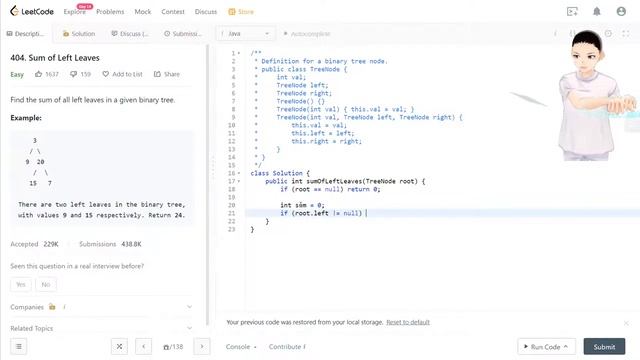Answer Yes to seen in interview
Viewport: 640px width, 360px height.
pyautogui.click(x=20, y=284)
